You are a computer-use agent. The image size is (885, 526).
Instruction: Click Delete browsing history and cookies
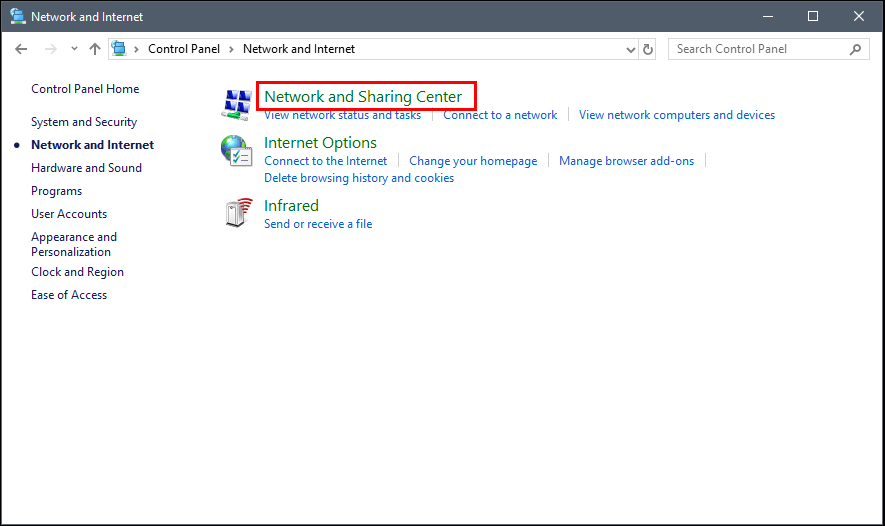click(x=359, y=178)
